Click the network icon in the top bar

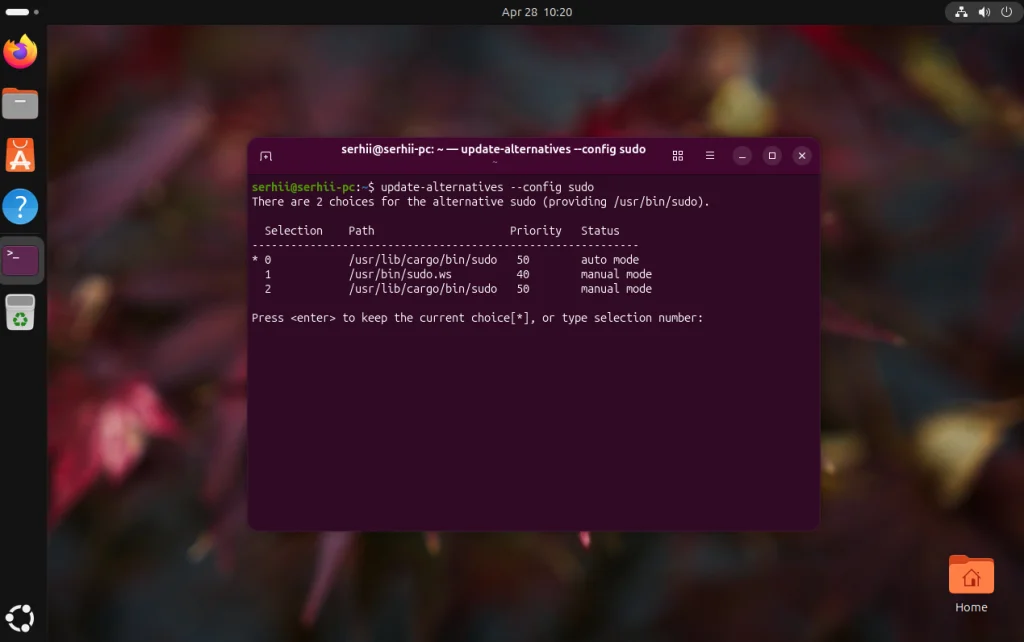point(961,12)
